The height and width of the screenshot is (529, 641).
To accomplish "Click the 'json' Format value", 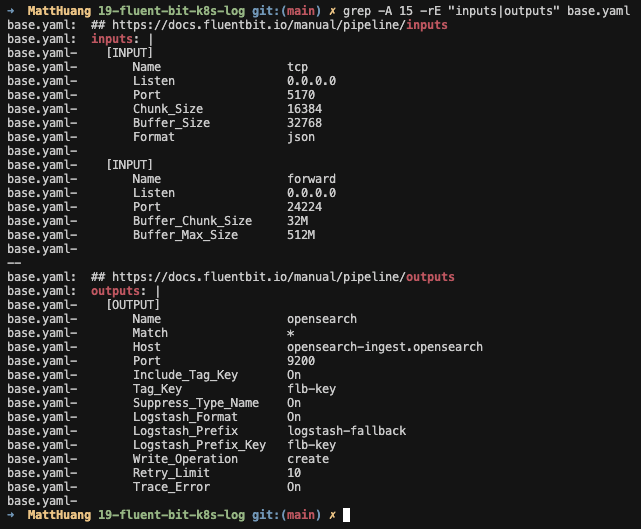I will pyautogui.click(x=301, y=137).
